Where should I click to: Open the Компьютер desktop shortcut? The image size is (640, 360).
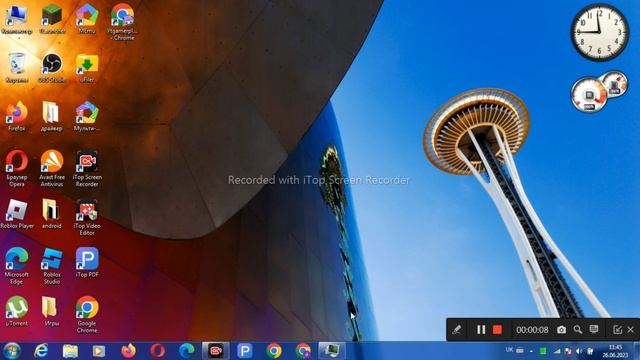pos(16,20)
